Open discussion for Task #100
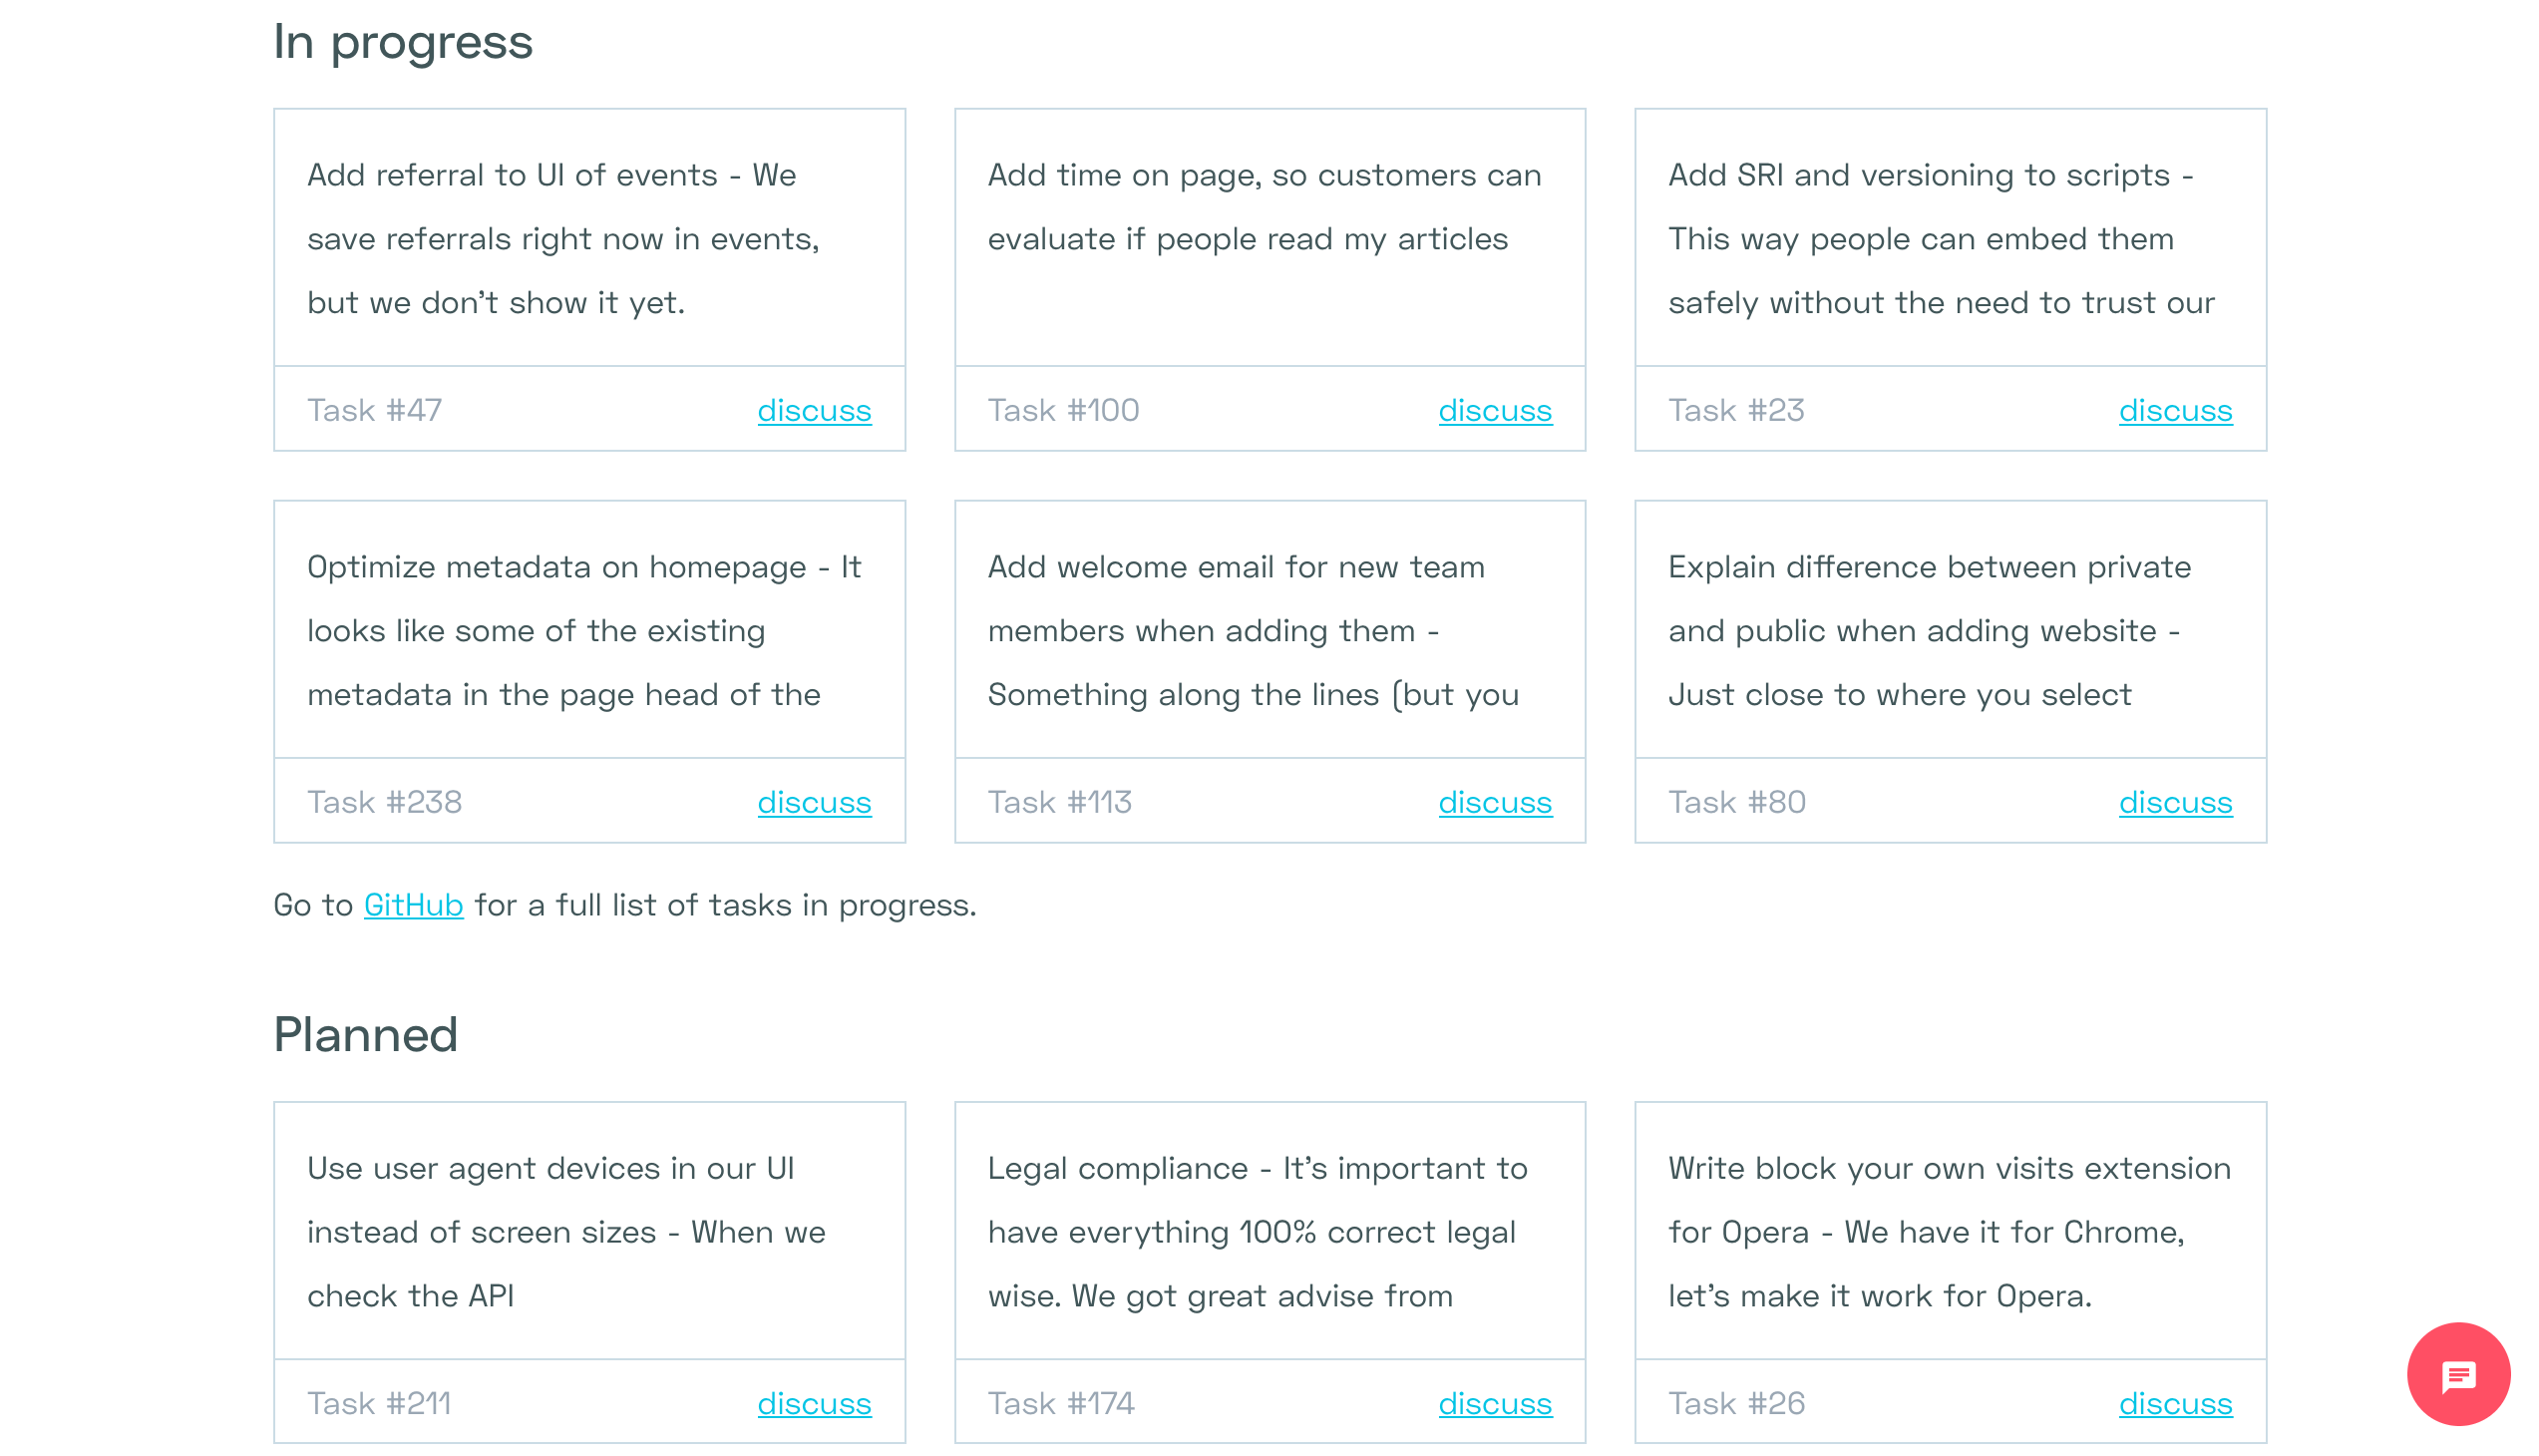The height and width of the screenshot is (1456, 2539). point(1495,410)
